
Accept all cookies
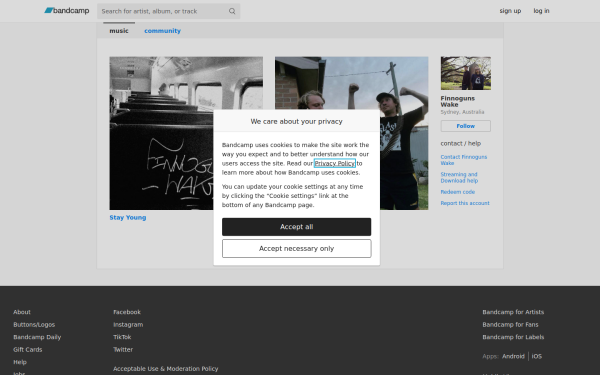(x=296, y=227)
